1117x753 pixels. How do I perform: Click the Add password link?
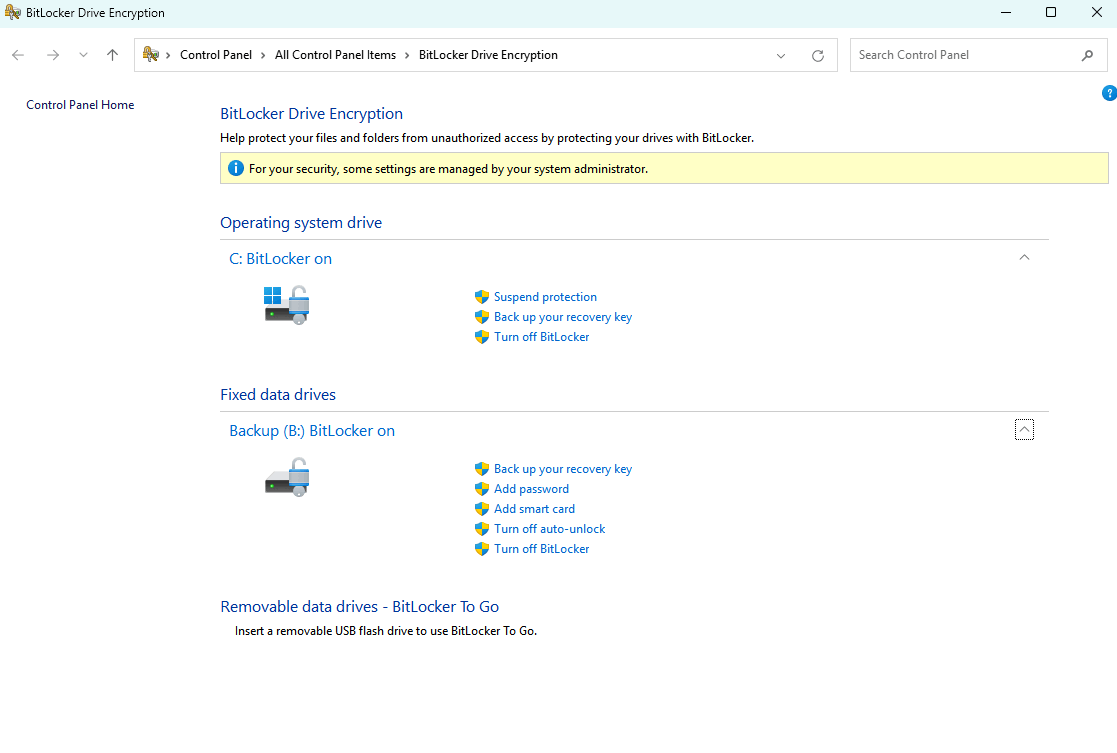(531, 489)
